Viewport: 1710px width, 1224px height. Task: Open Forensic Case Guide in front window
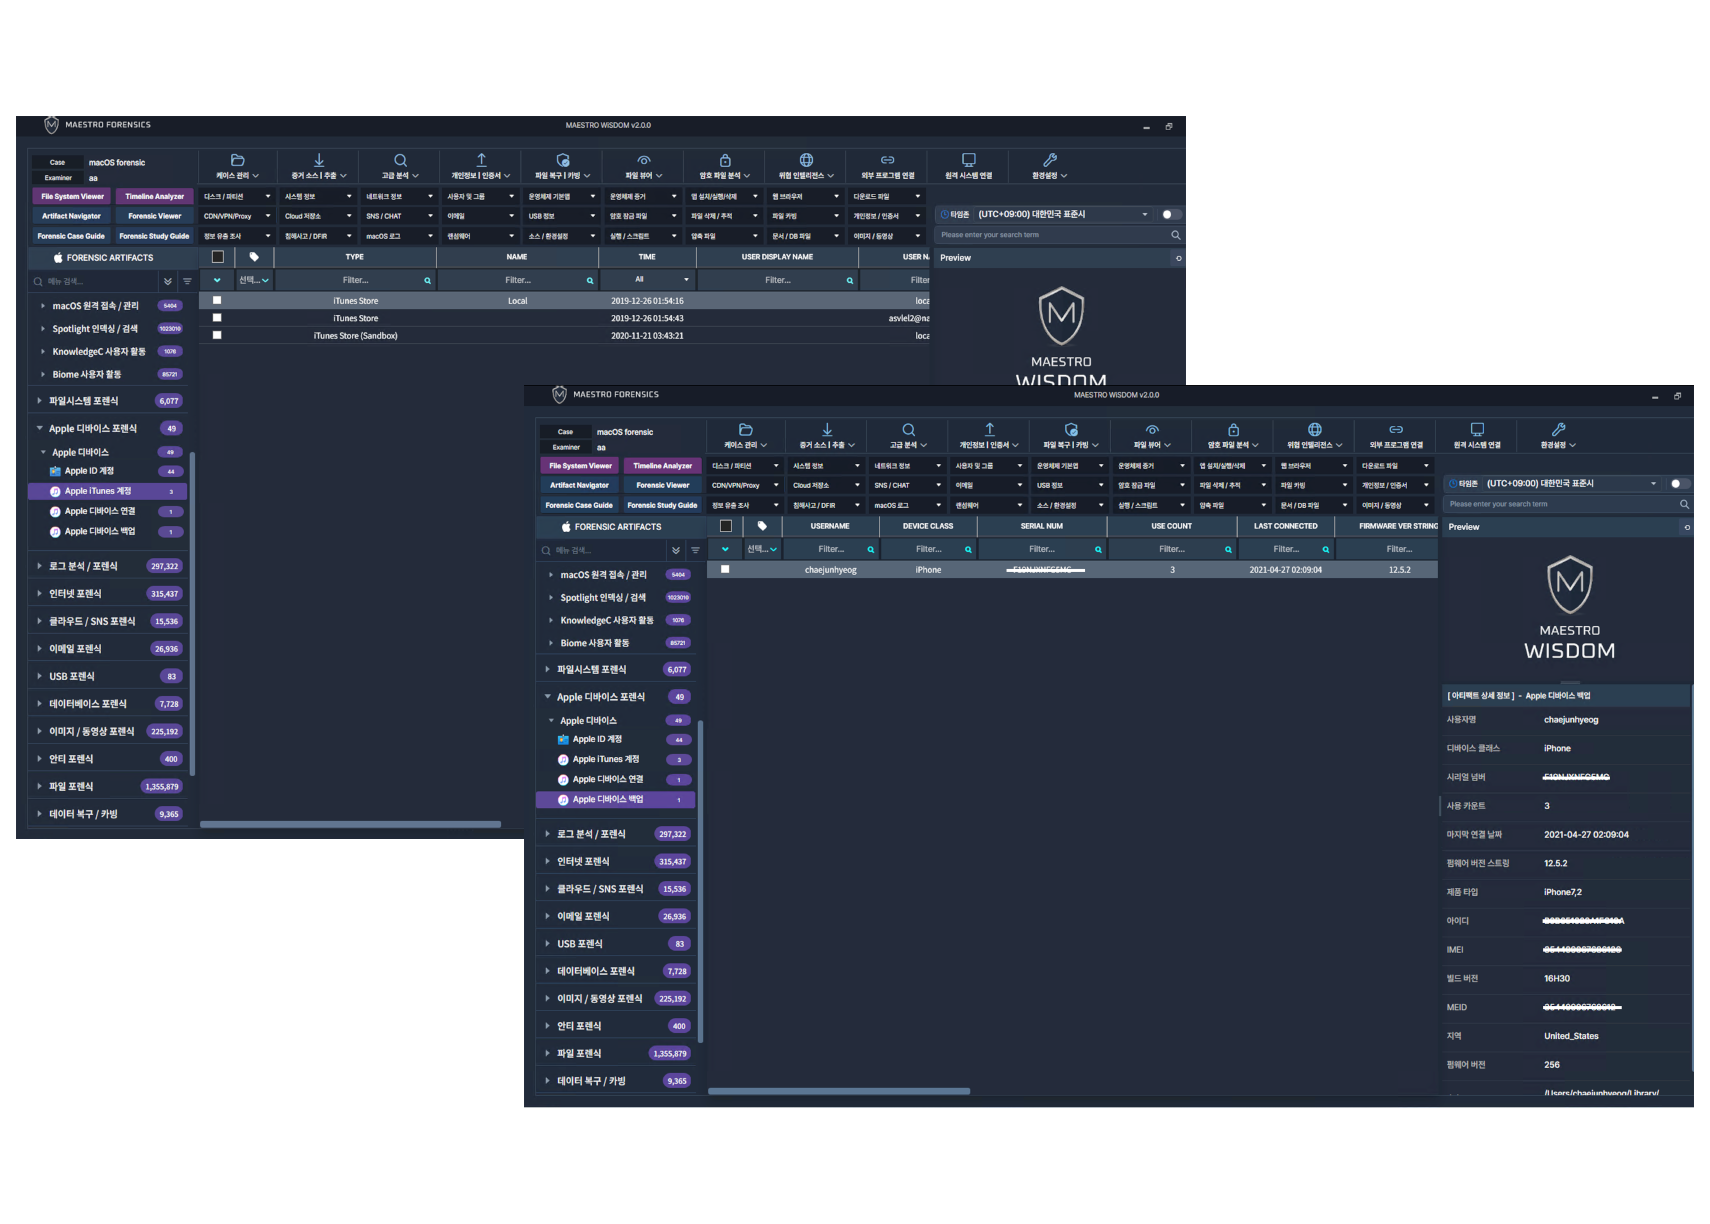coord(580,506)
